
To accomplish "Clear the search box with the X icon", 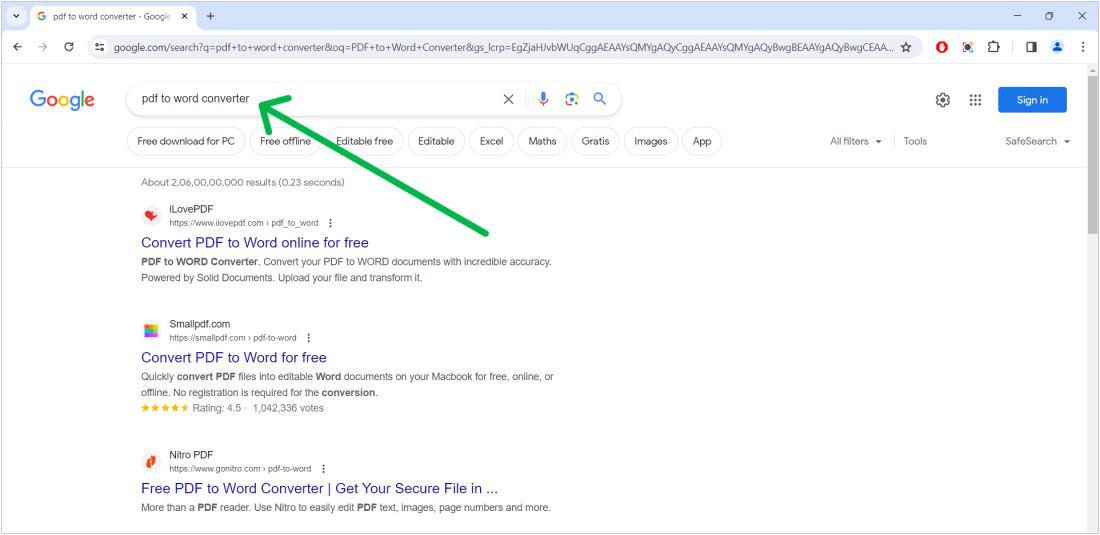I will (509, 100).
